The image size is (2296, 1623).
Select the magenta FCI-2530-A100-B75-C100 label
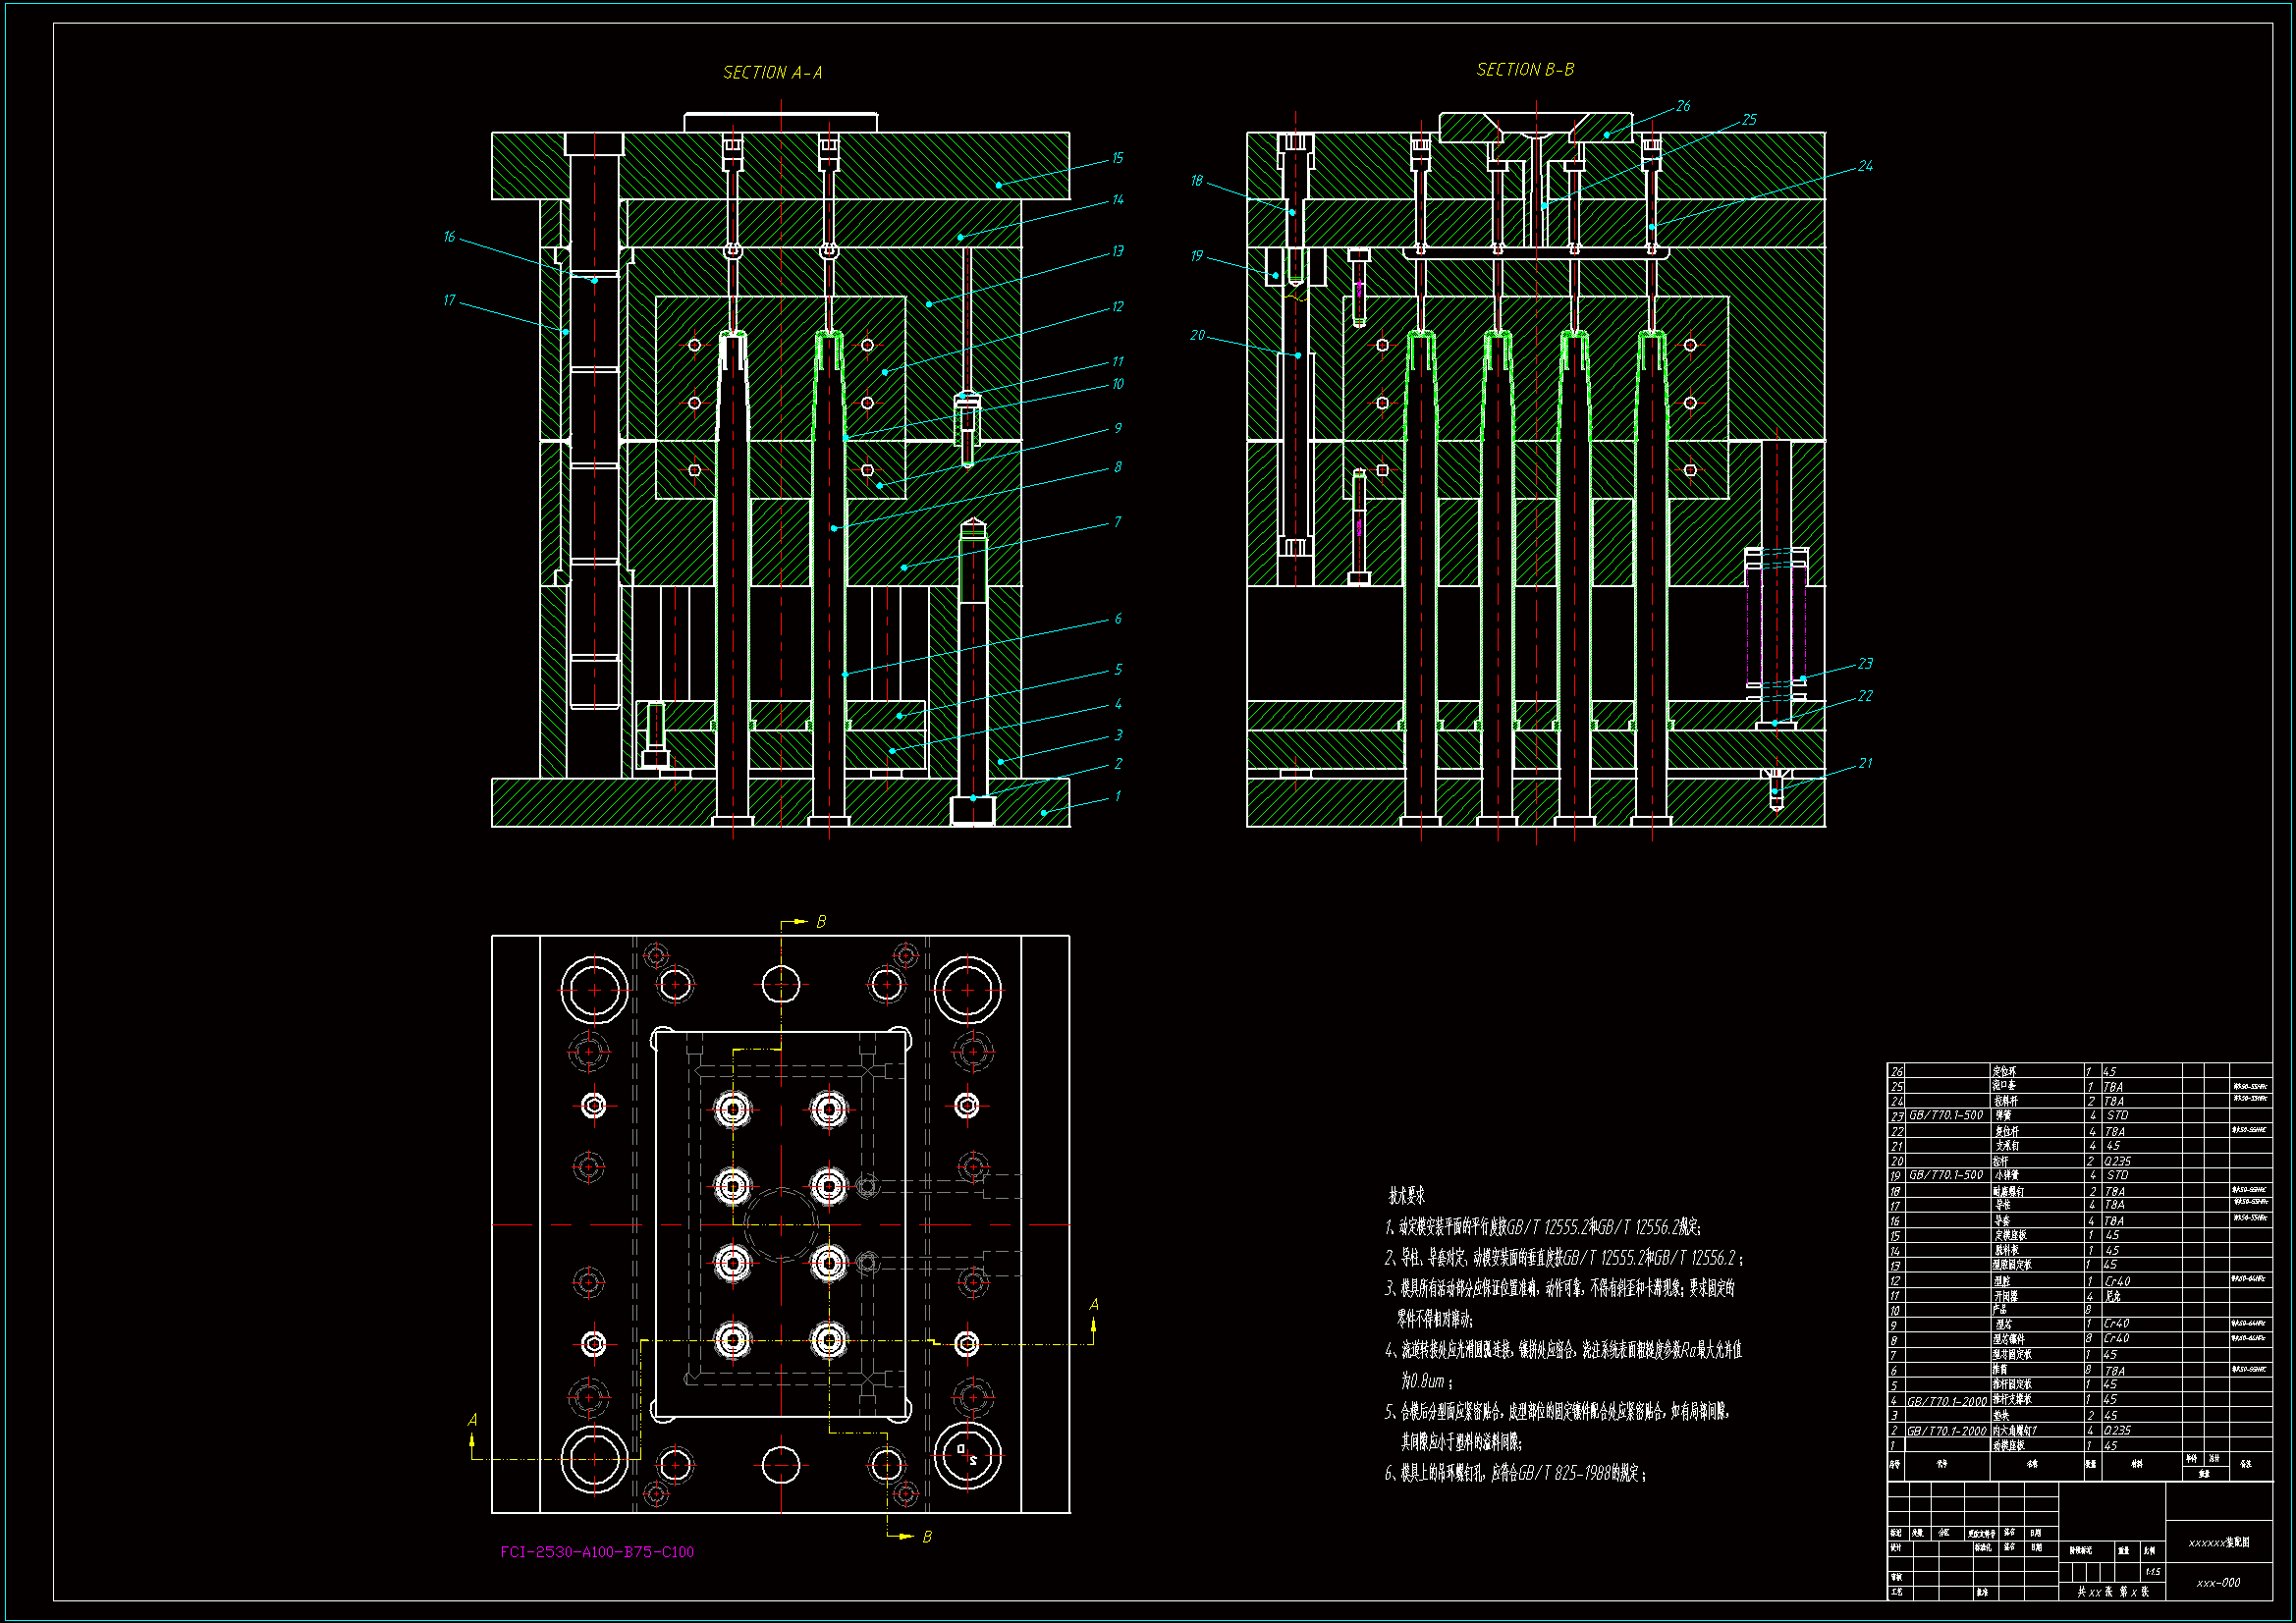pos(597,1552)
